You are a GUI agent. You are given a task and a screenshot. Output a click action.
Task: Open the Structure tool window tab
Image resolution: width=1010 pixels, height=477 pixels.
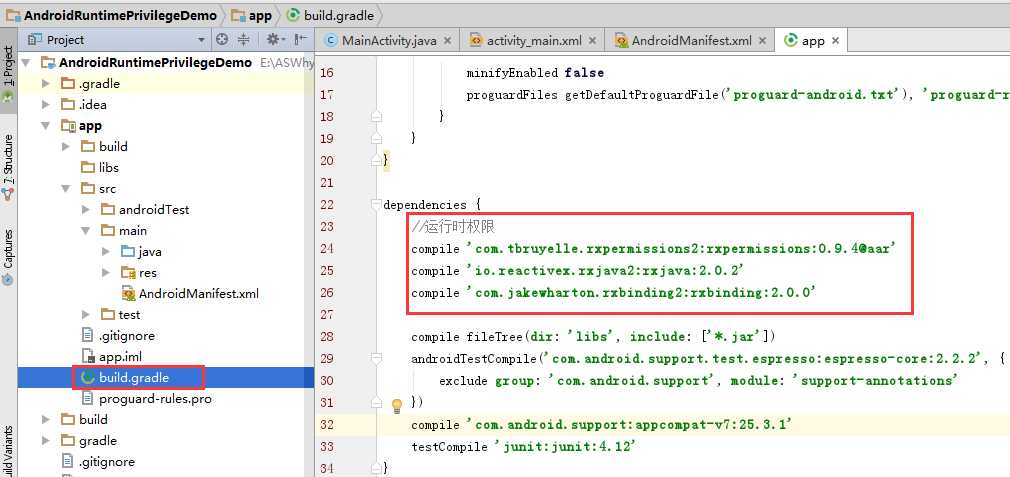click(x=8, y=169)
